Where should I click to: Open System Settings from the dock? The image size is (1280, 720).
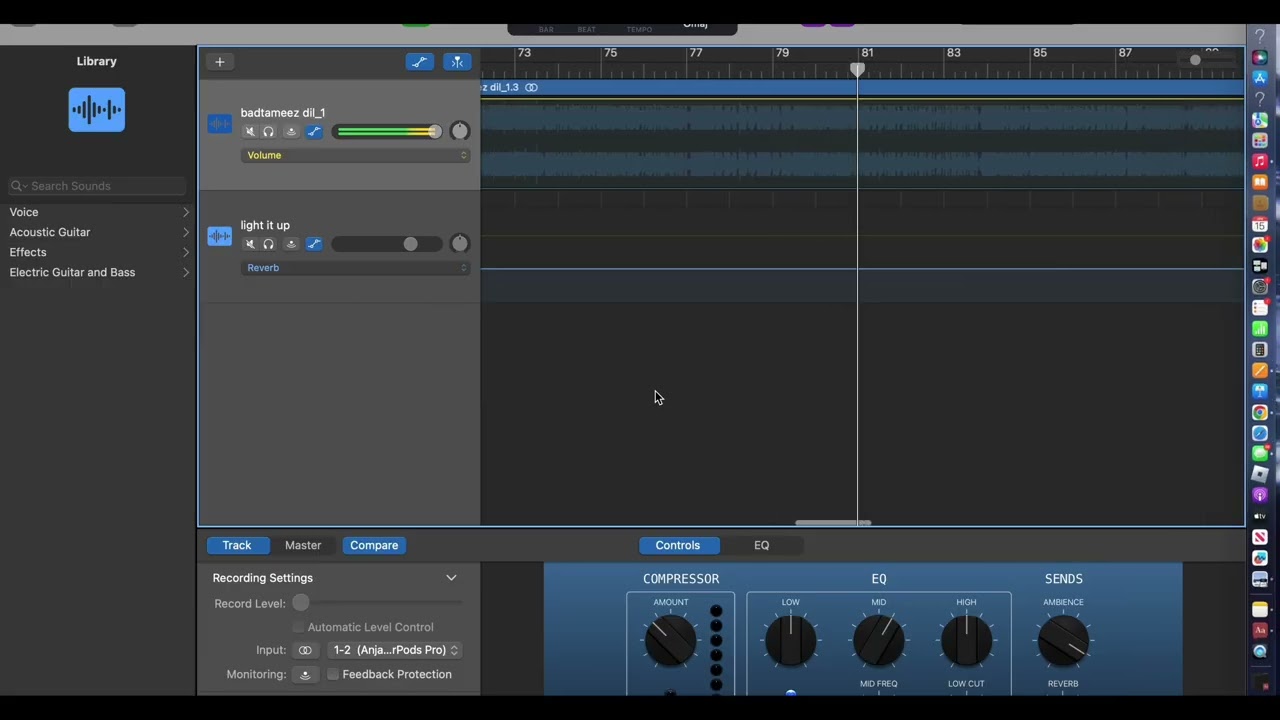[1260, 287]
